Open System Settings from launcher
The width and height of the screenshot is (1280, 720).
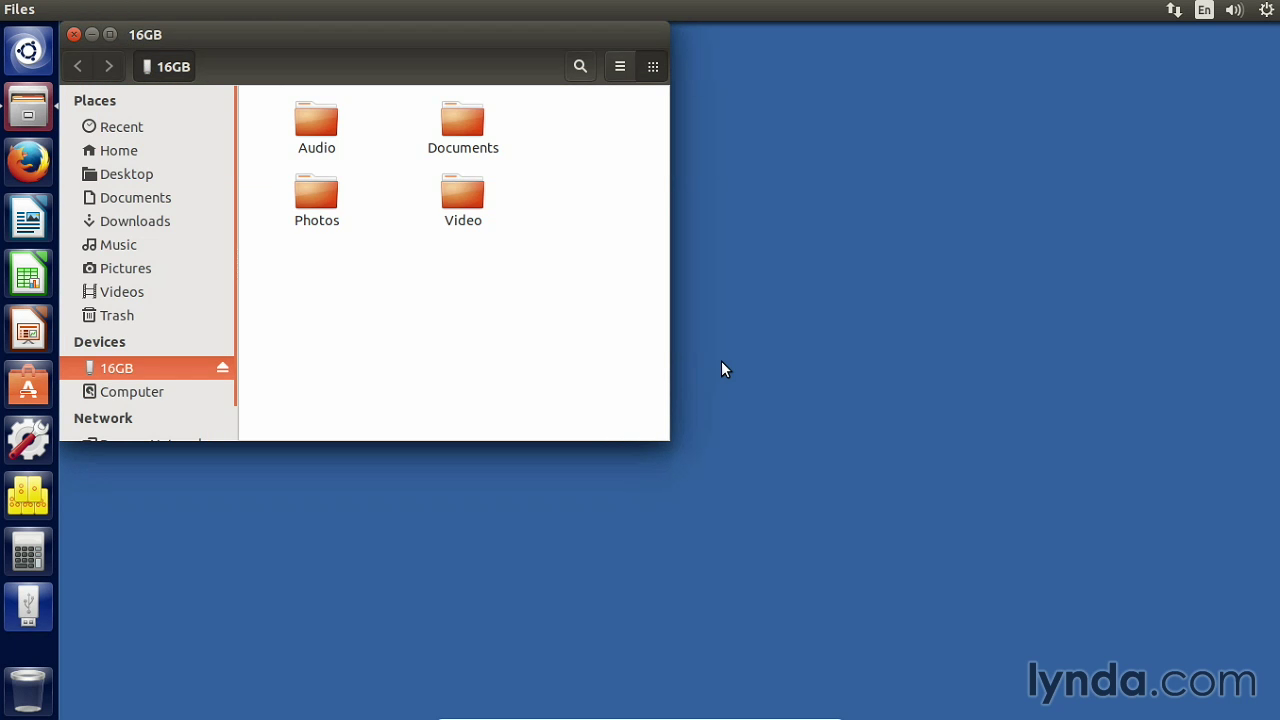point(28,440)
